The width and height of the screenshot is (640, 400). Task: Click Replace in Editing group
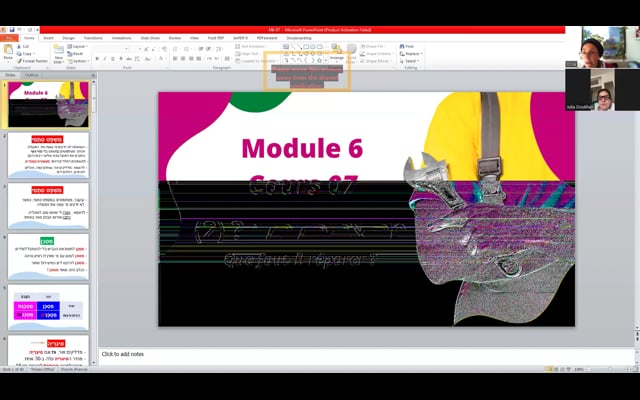click(411, 54)
